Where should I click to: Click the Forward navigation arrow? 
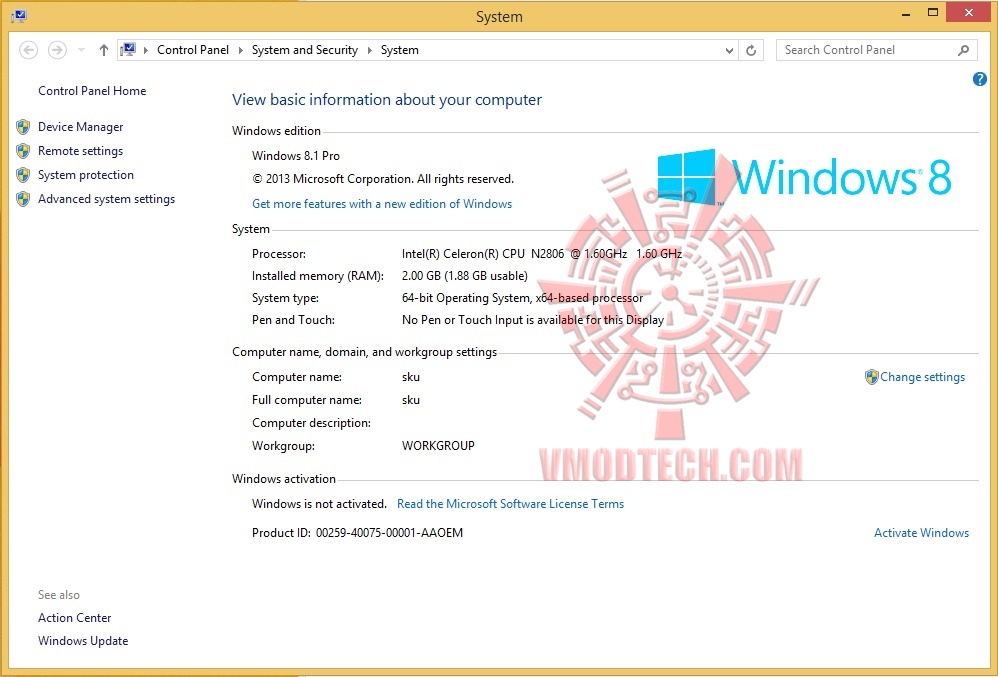tap(57, 50)
